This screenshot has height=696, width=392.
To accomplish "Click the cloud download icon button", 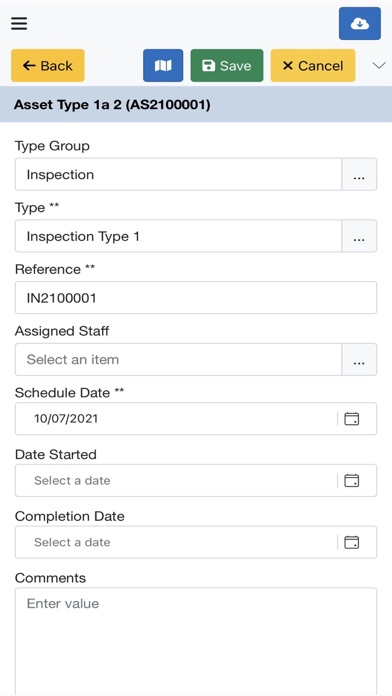I will [x=360, y=24].
